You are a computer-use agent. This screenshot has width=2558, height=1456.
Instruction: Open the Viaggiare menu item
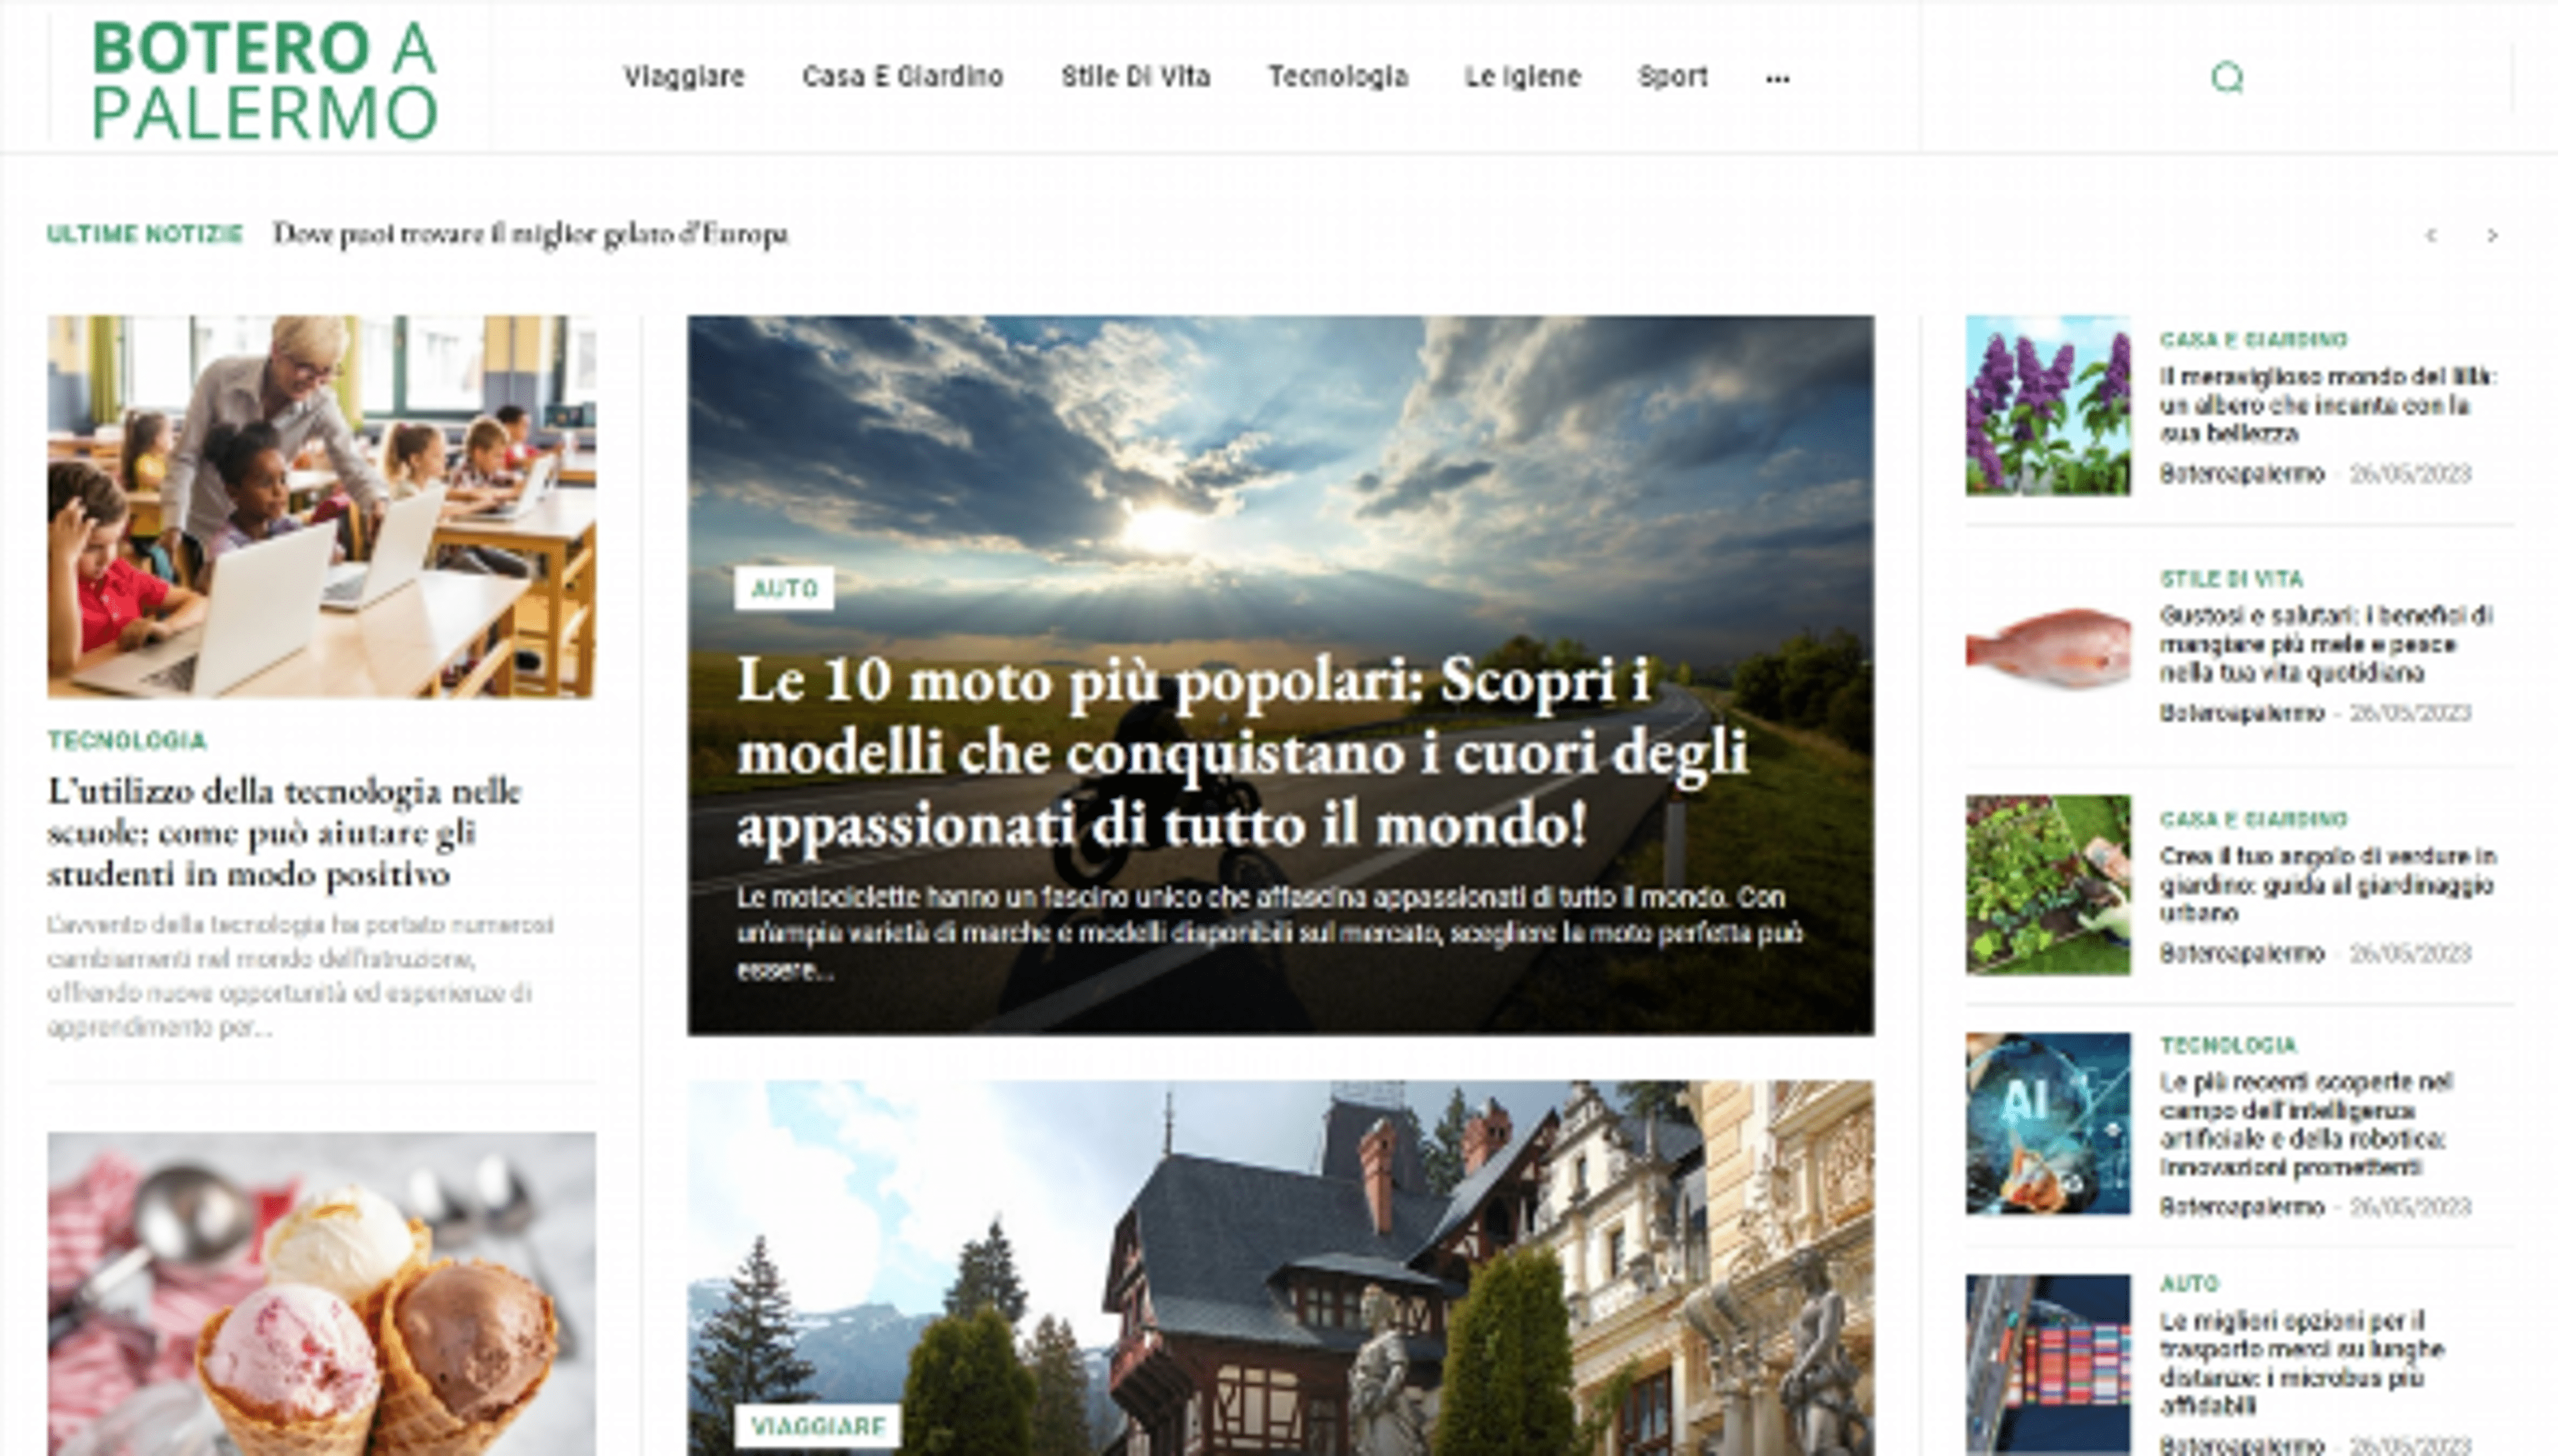point(684,77)
